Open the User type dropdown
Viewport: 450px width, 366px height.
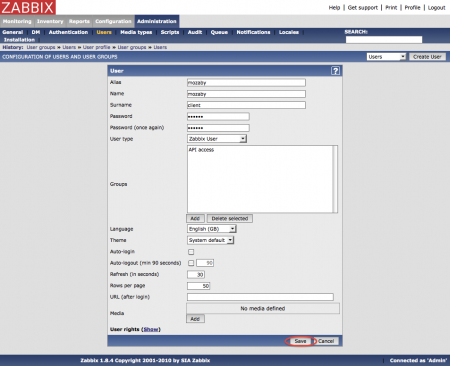click(x=217, y=139)
